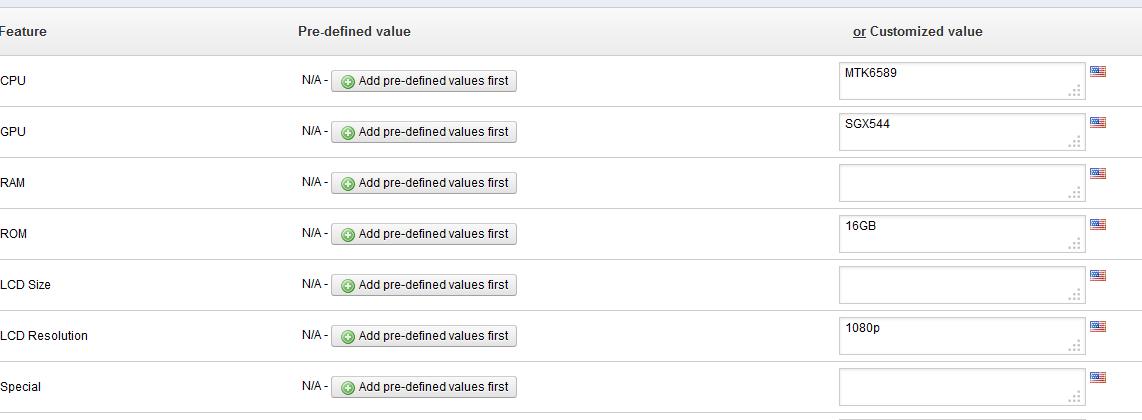Click the green plus icon in CPU row

(348, 82)
